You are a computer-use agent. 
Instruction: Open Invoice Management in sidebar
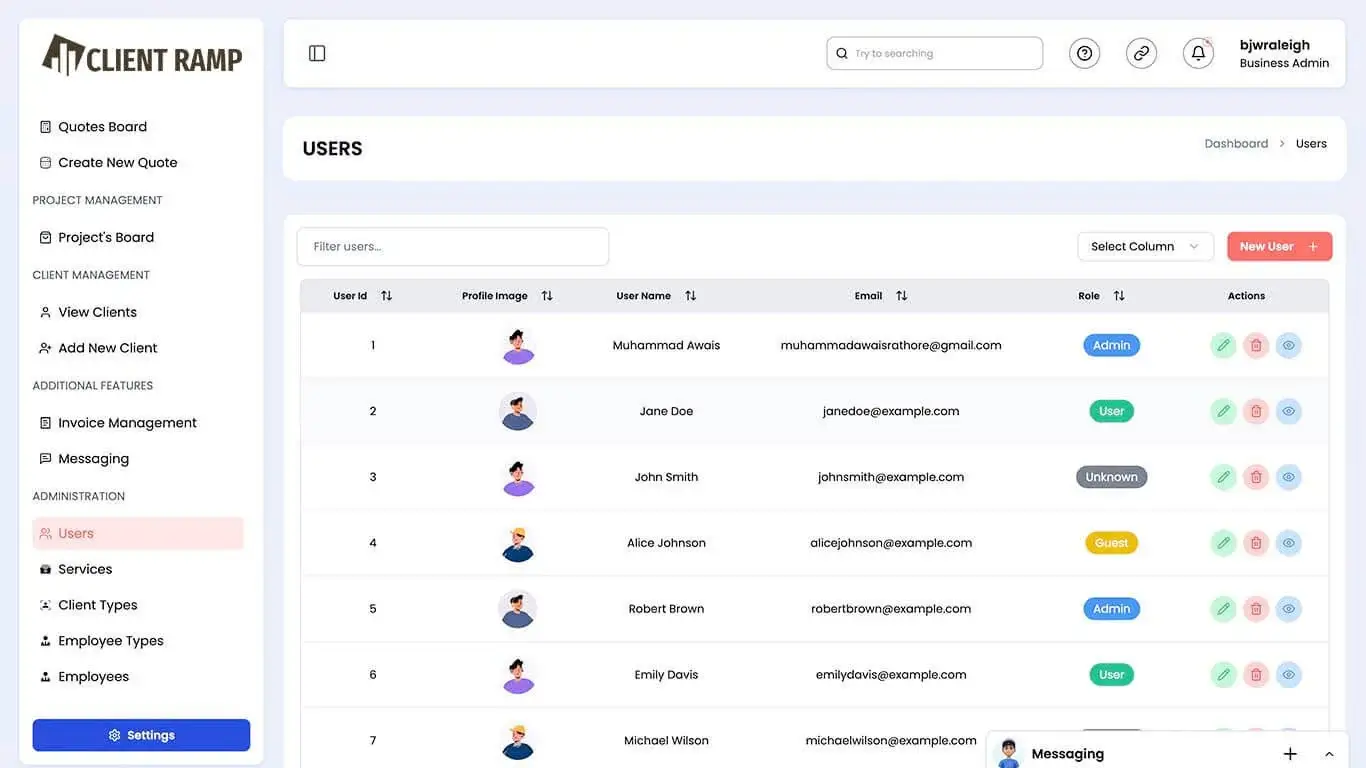127,423
